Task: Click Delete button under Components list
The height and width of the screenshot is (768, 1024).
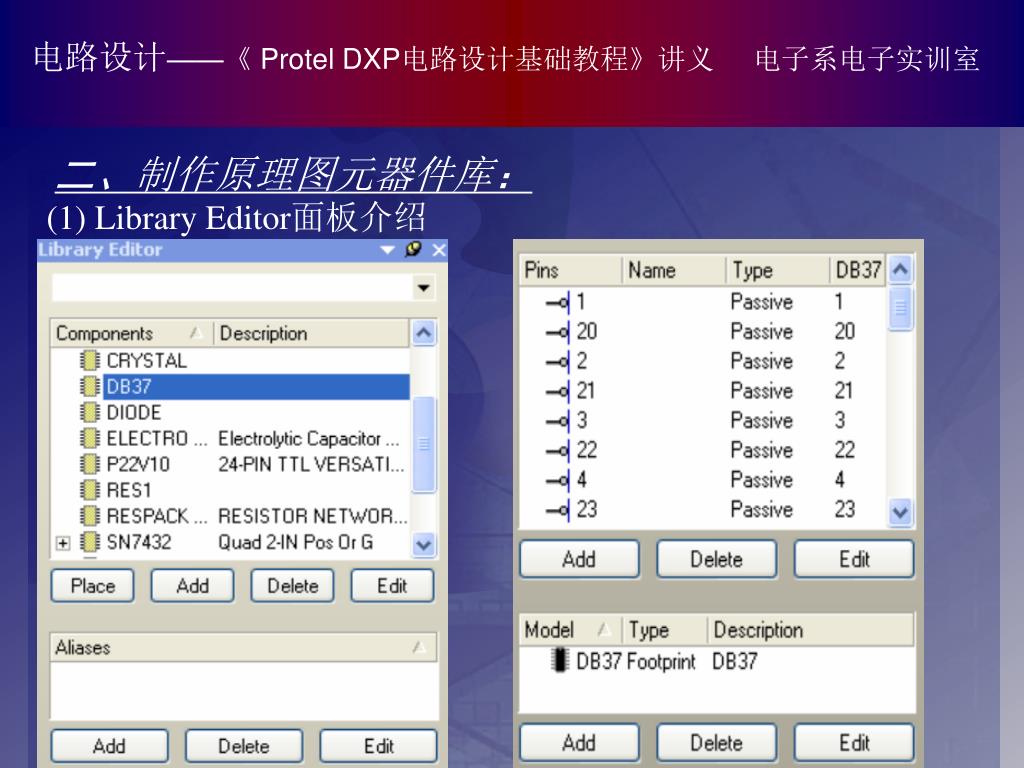Action: pos(293,586)
